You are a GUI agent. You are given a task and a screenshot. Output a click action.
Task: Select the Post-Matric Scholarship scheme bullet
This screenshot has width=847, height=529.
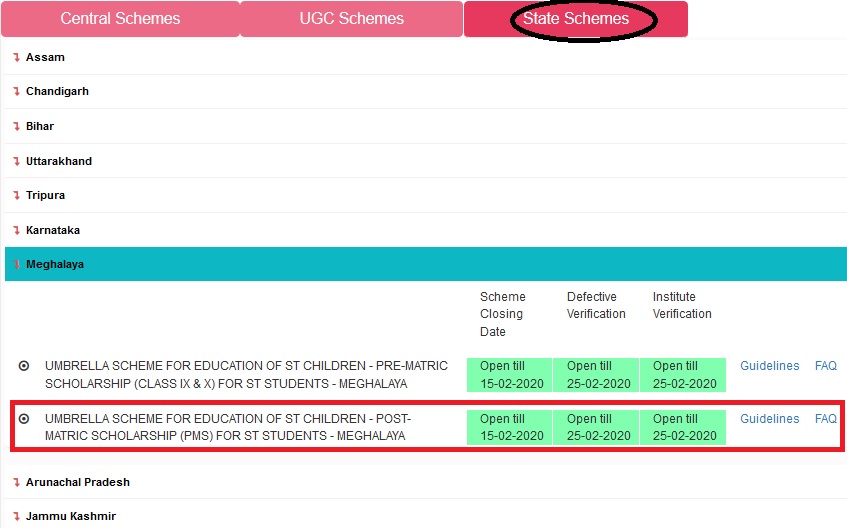24,419
